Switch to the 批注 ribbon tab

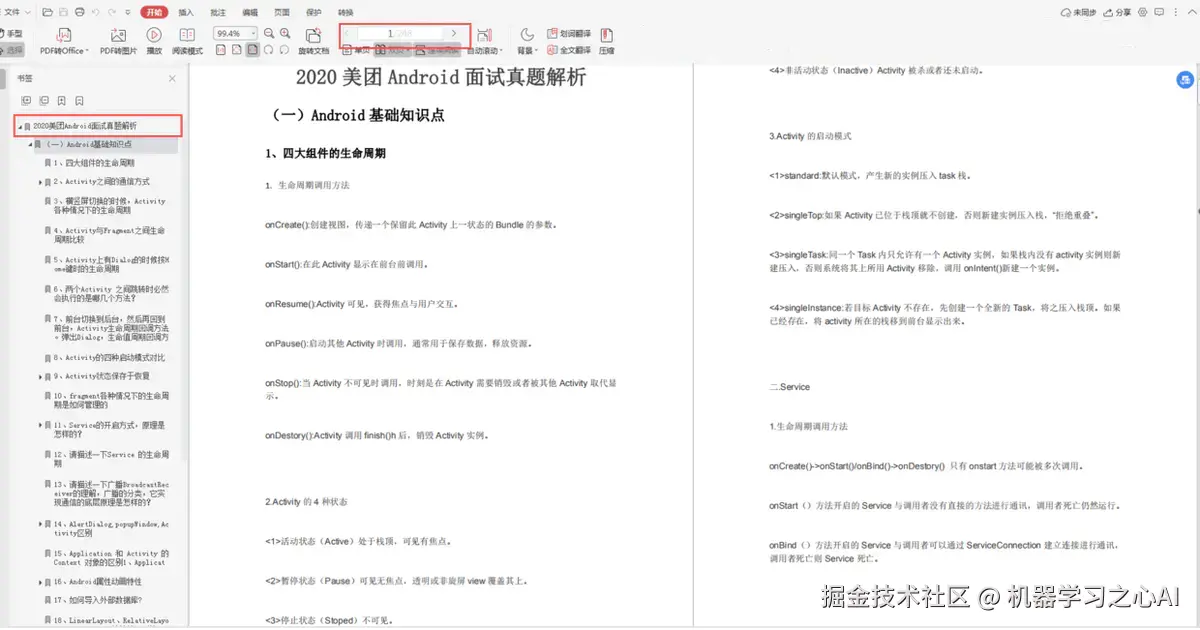click(218, 12)
